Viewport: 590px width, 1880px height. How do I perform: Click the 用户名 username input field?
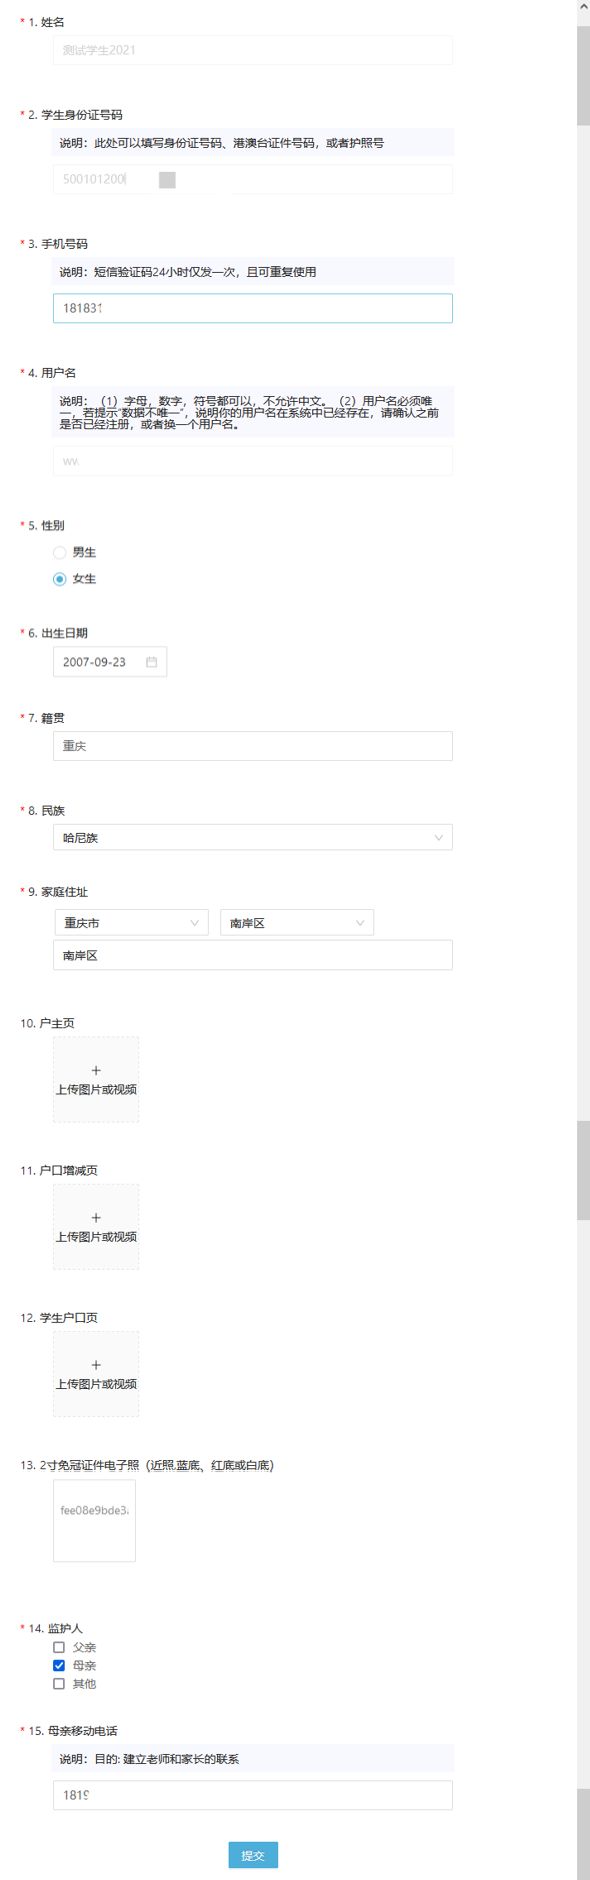(x=252, y=461)
